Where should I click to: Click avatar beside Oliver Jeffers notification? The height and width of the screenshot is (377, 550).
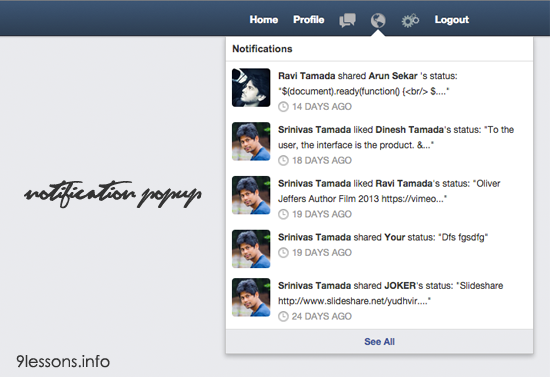tap(251, 195)
